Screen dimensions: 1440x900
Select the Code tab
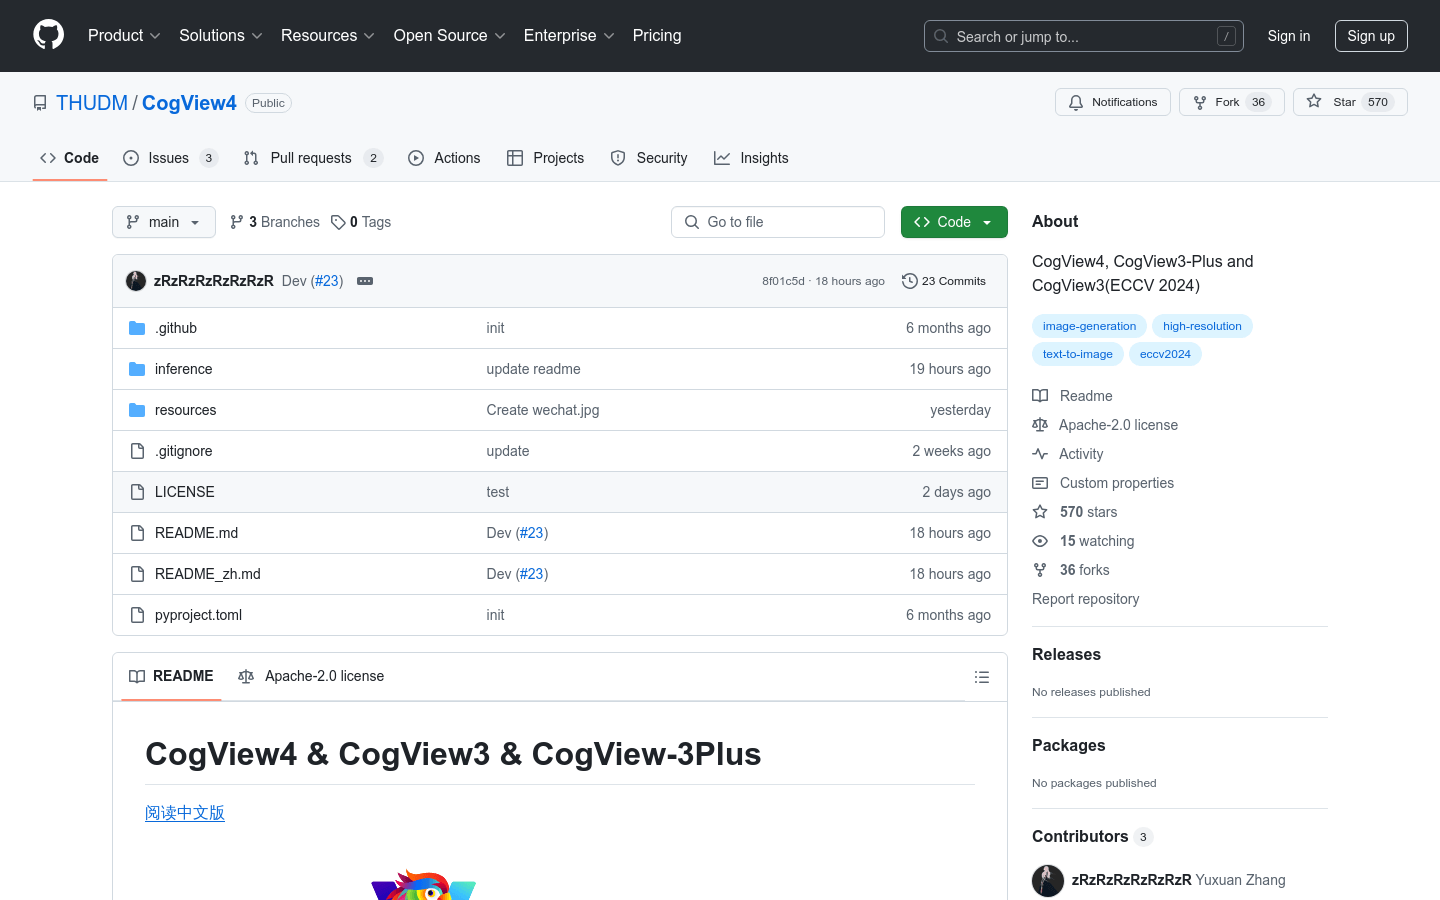[x=70, y=158]
